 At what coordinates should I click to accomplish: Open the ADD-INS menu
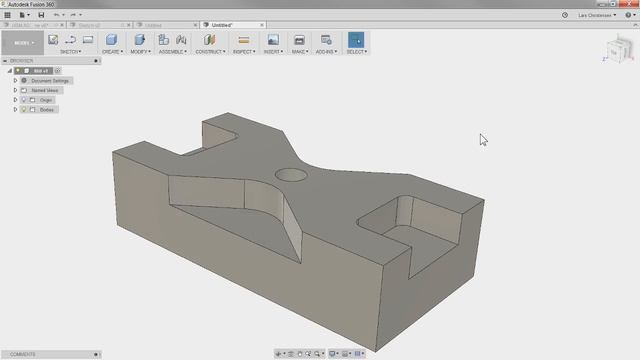[327, 52]
